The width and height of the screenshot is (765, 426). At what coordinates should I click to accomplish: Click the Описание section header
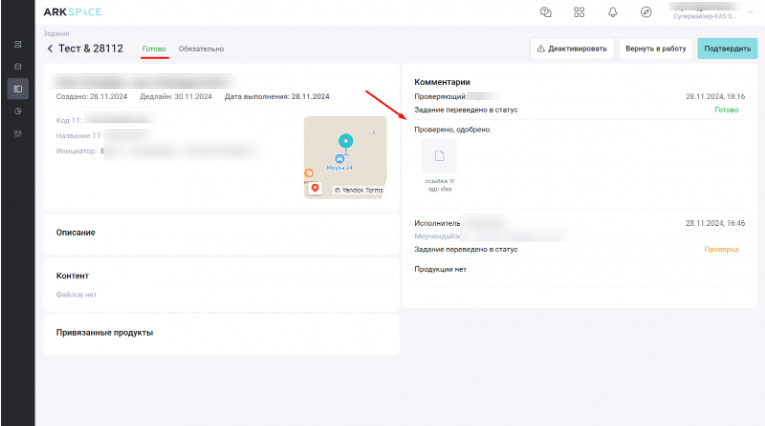pyautogui.click(x=76, y=232)
